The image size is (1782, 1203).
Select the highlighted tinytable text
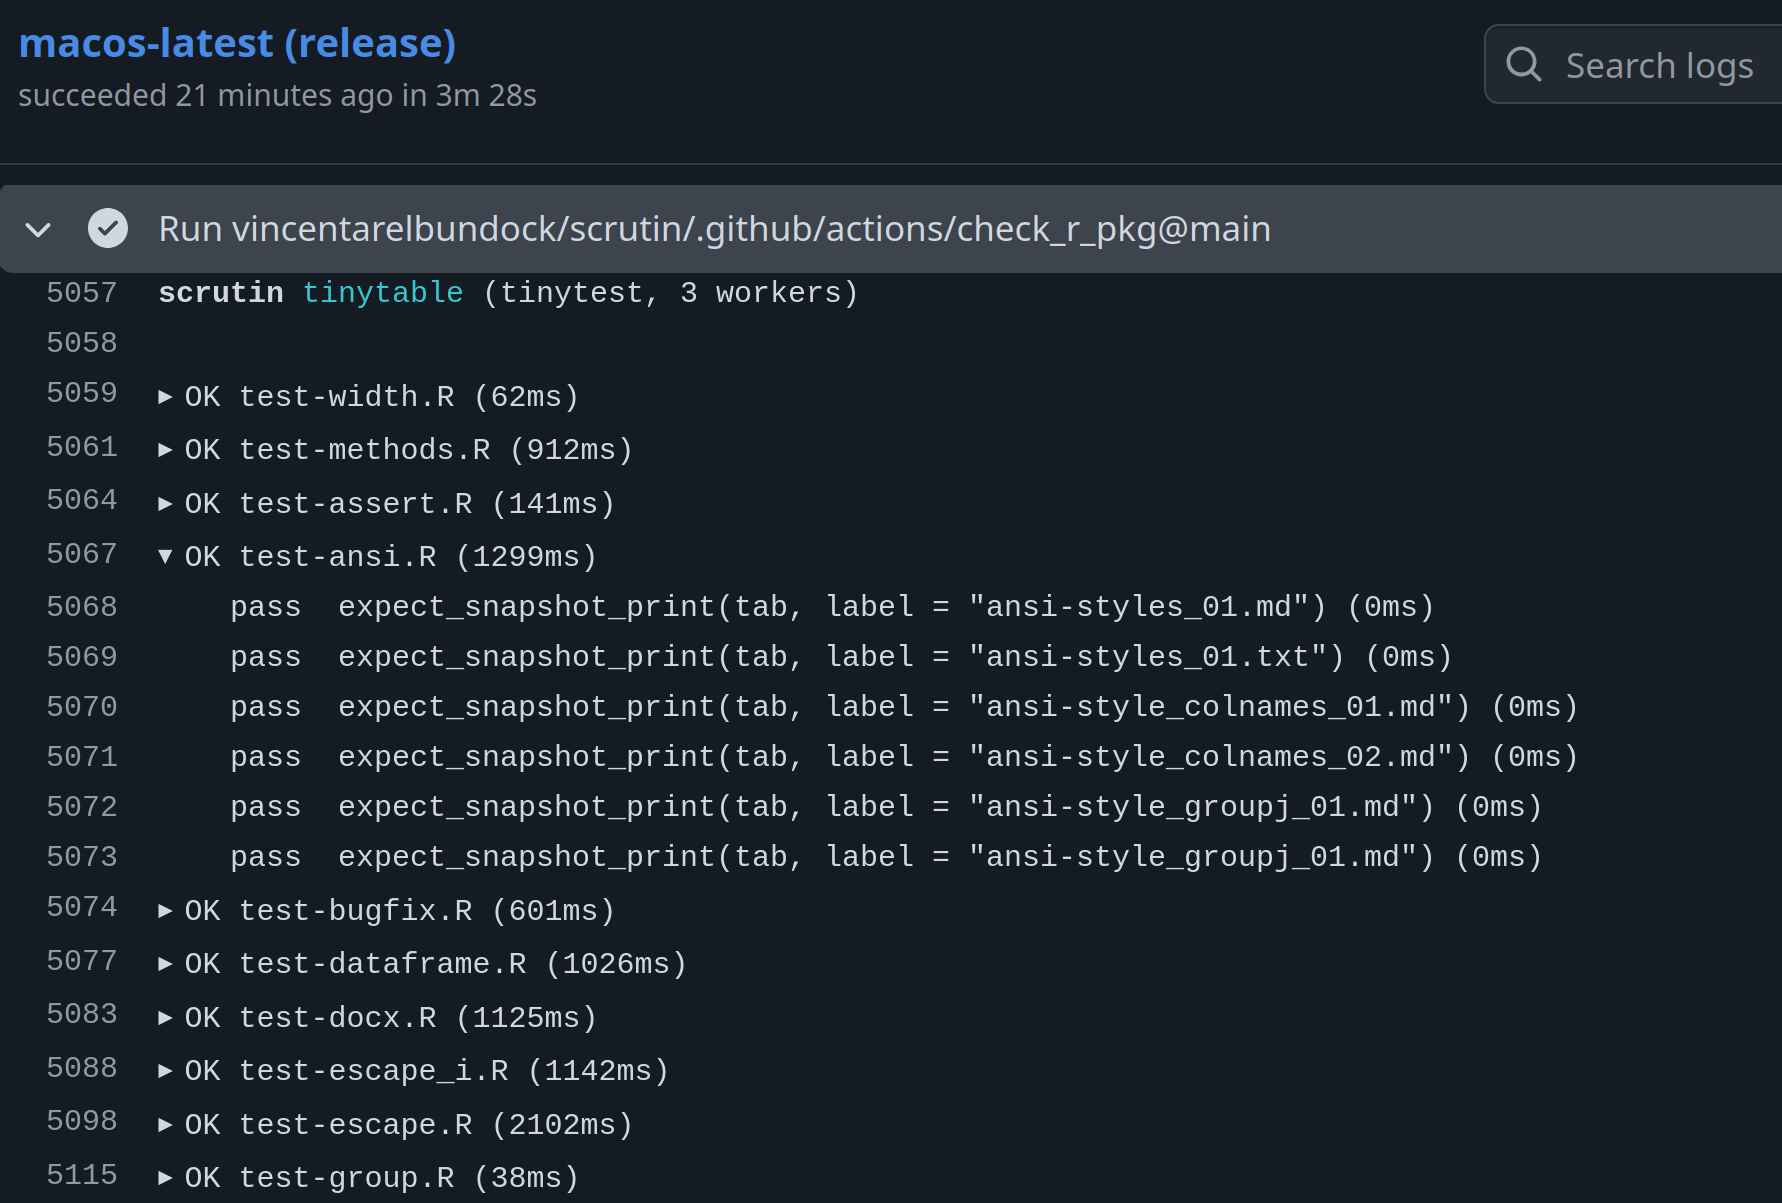pyautogui.click(x=383, y=291)
